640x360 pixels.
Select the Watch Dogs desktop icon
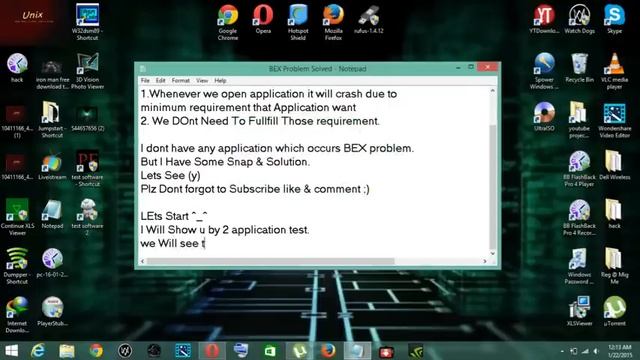point(579,19)
